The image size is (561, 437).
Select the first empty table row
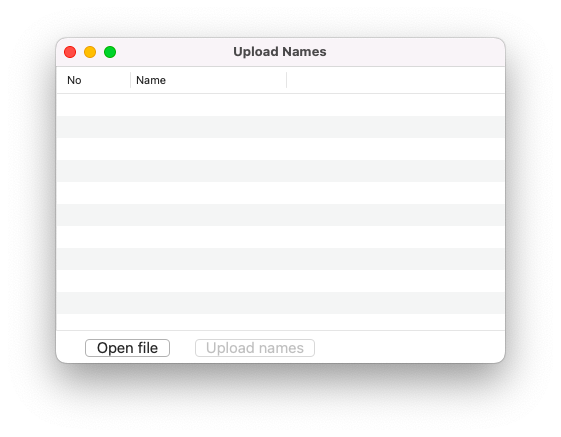[x=280, y=105]
